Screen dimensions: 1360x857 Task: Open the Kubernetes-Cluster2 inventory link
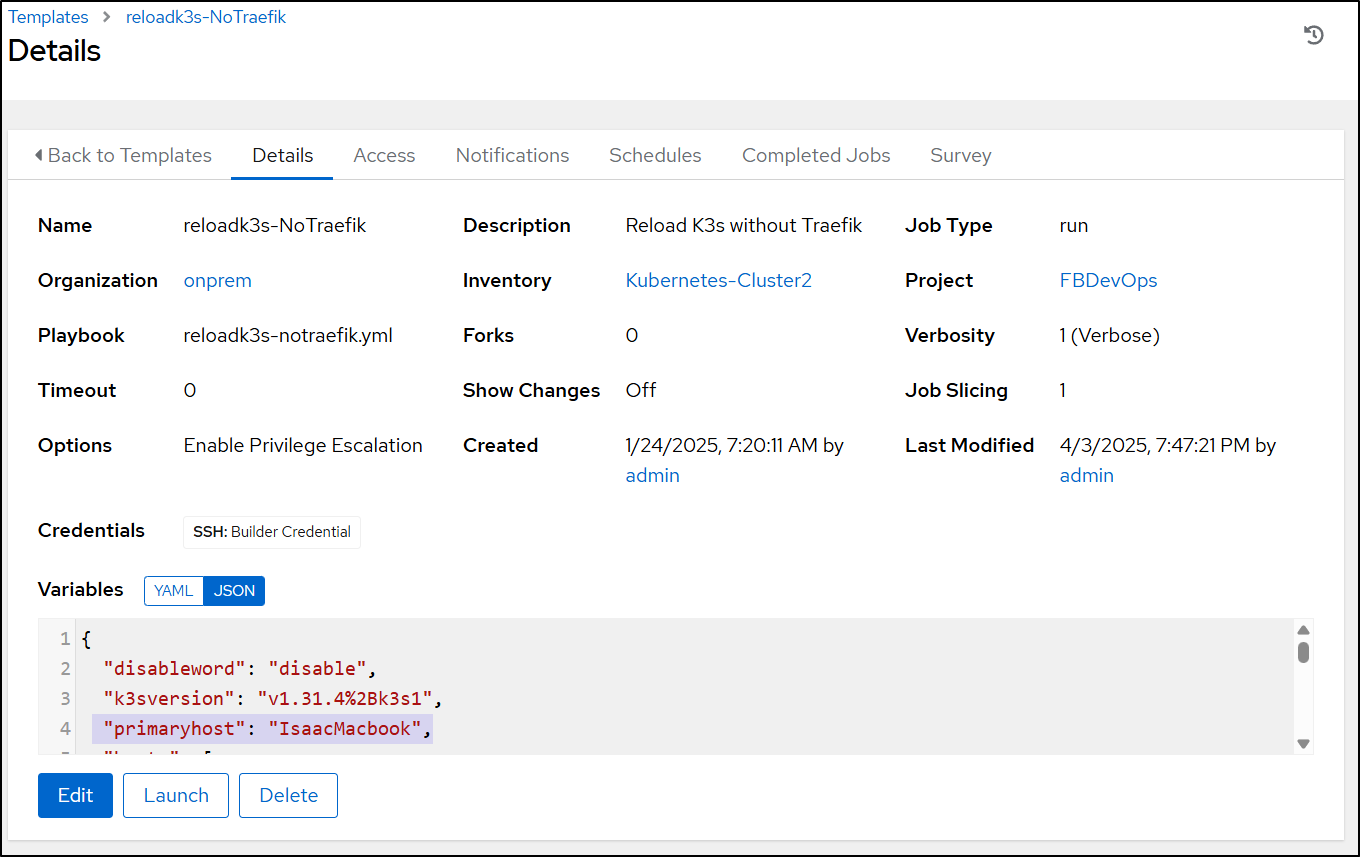point(718,280)
